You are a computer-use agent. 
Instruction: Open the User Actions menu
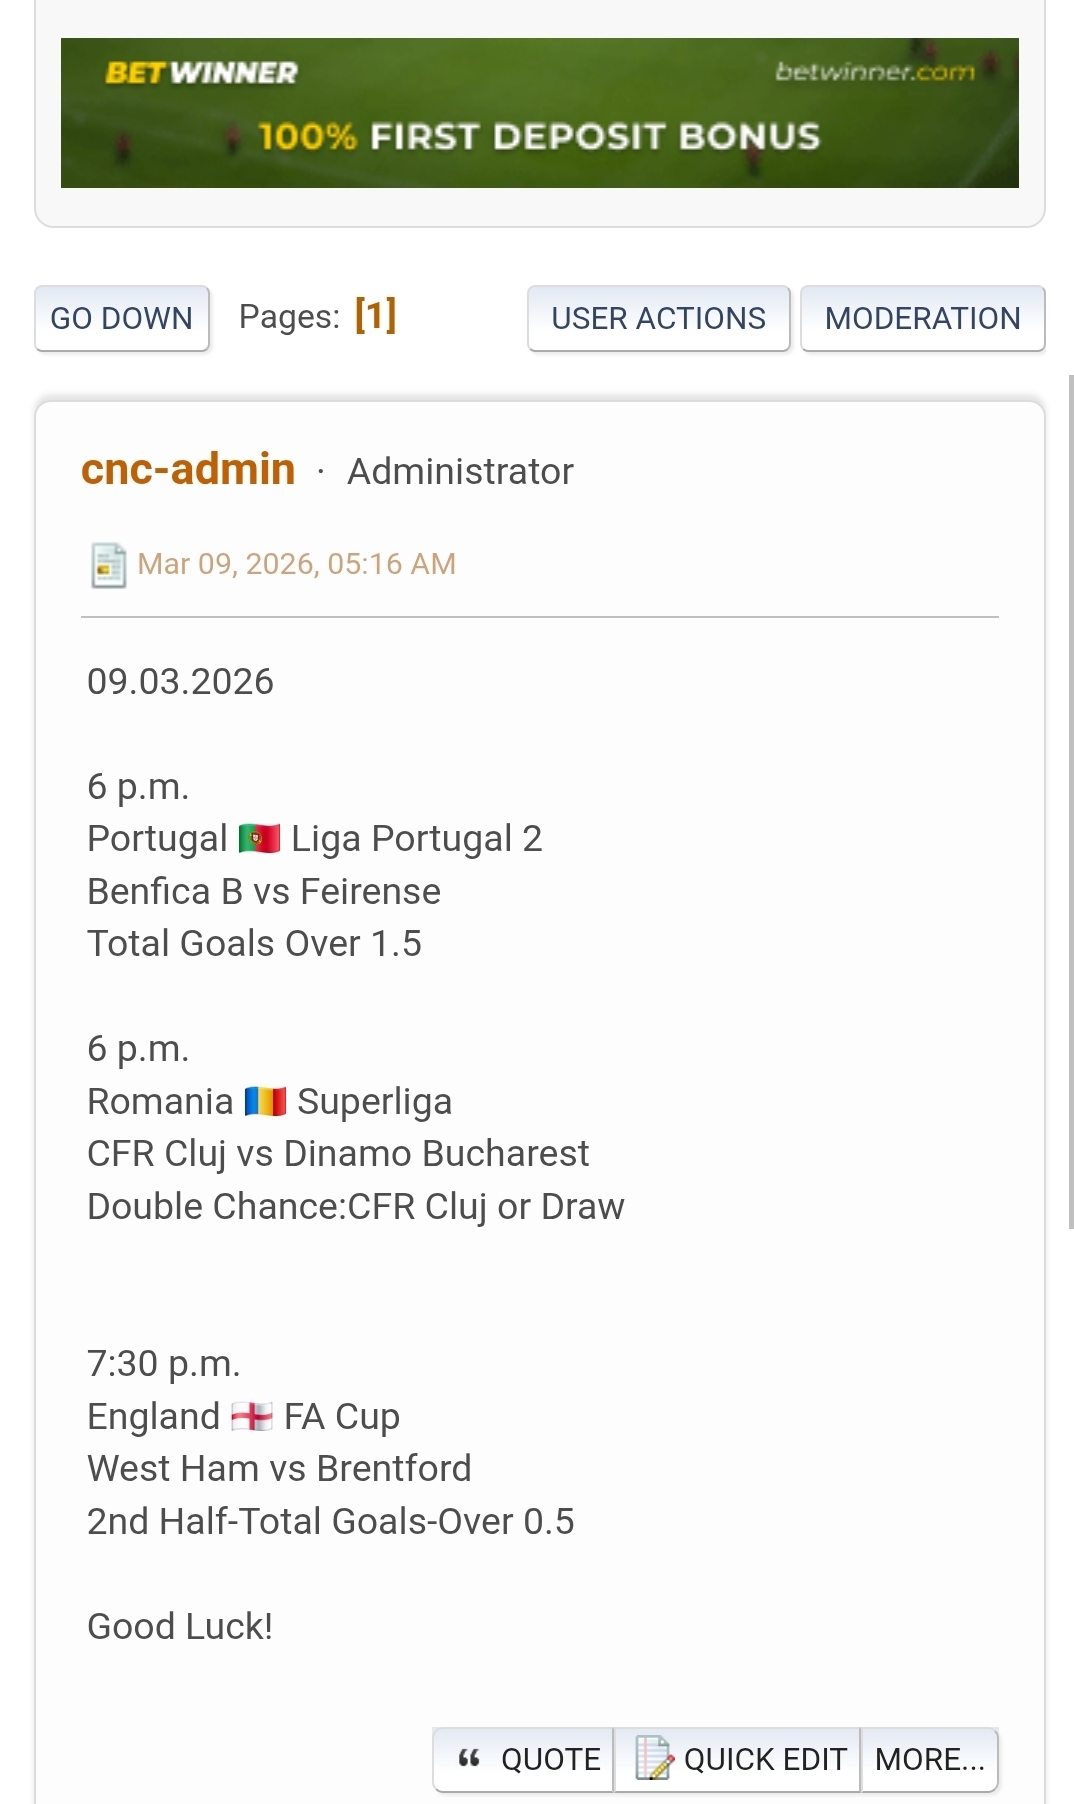click(658, 318)
